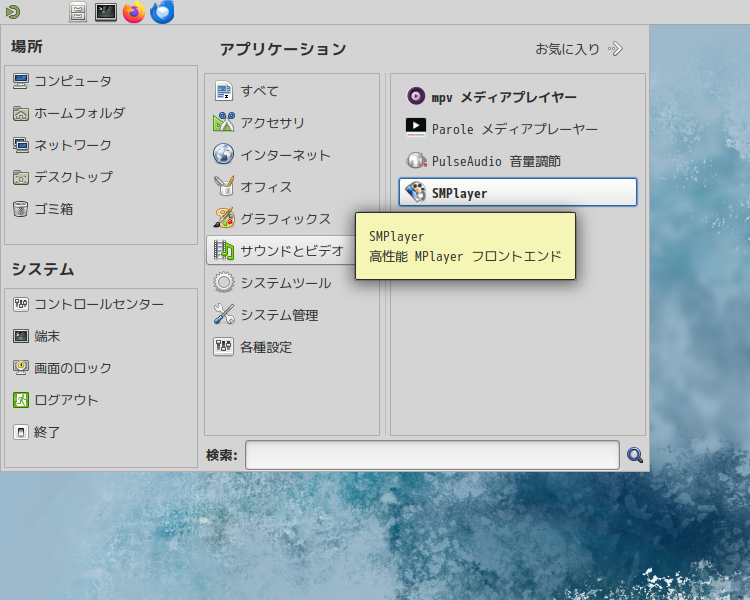Open the オフィス category label
750x600 pixels.
266,187
